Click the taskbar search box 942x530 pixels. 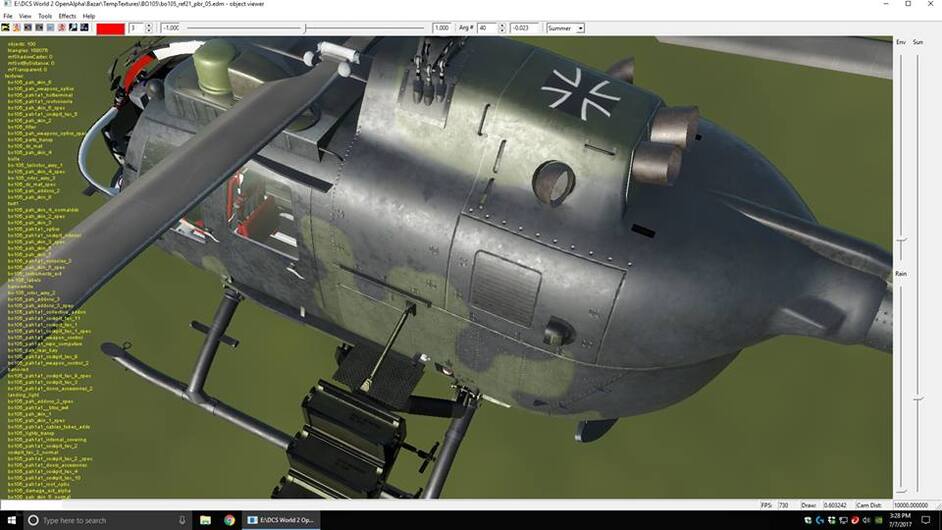point(100,520)
